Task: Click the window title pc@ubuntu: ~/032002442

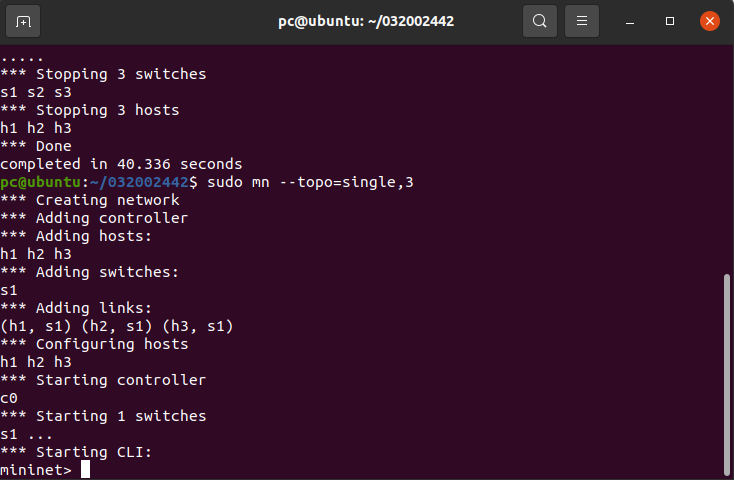Action: click(366, 20)
